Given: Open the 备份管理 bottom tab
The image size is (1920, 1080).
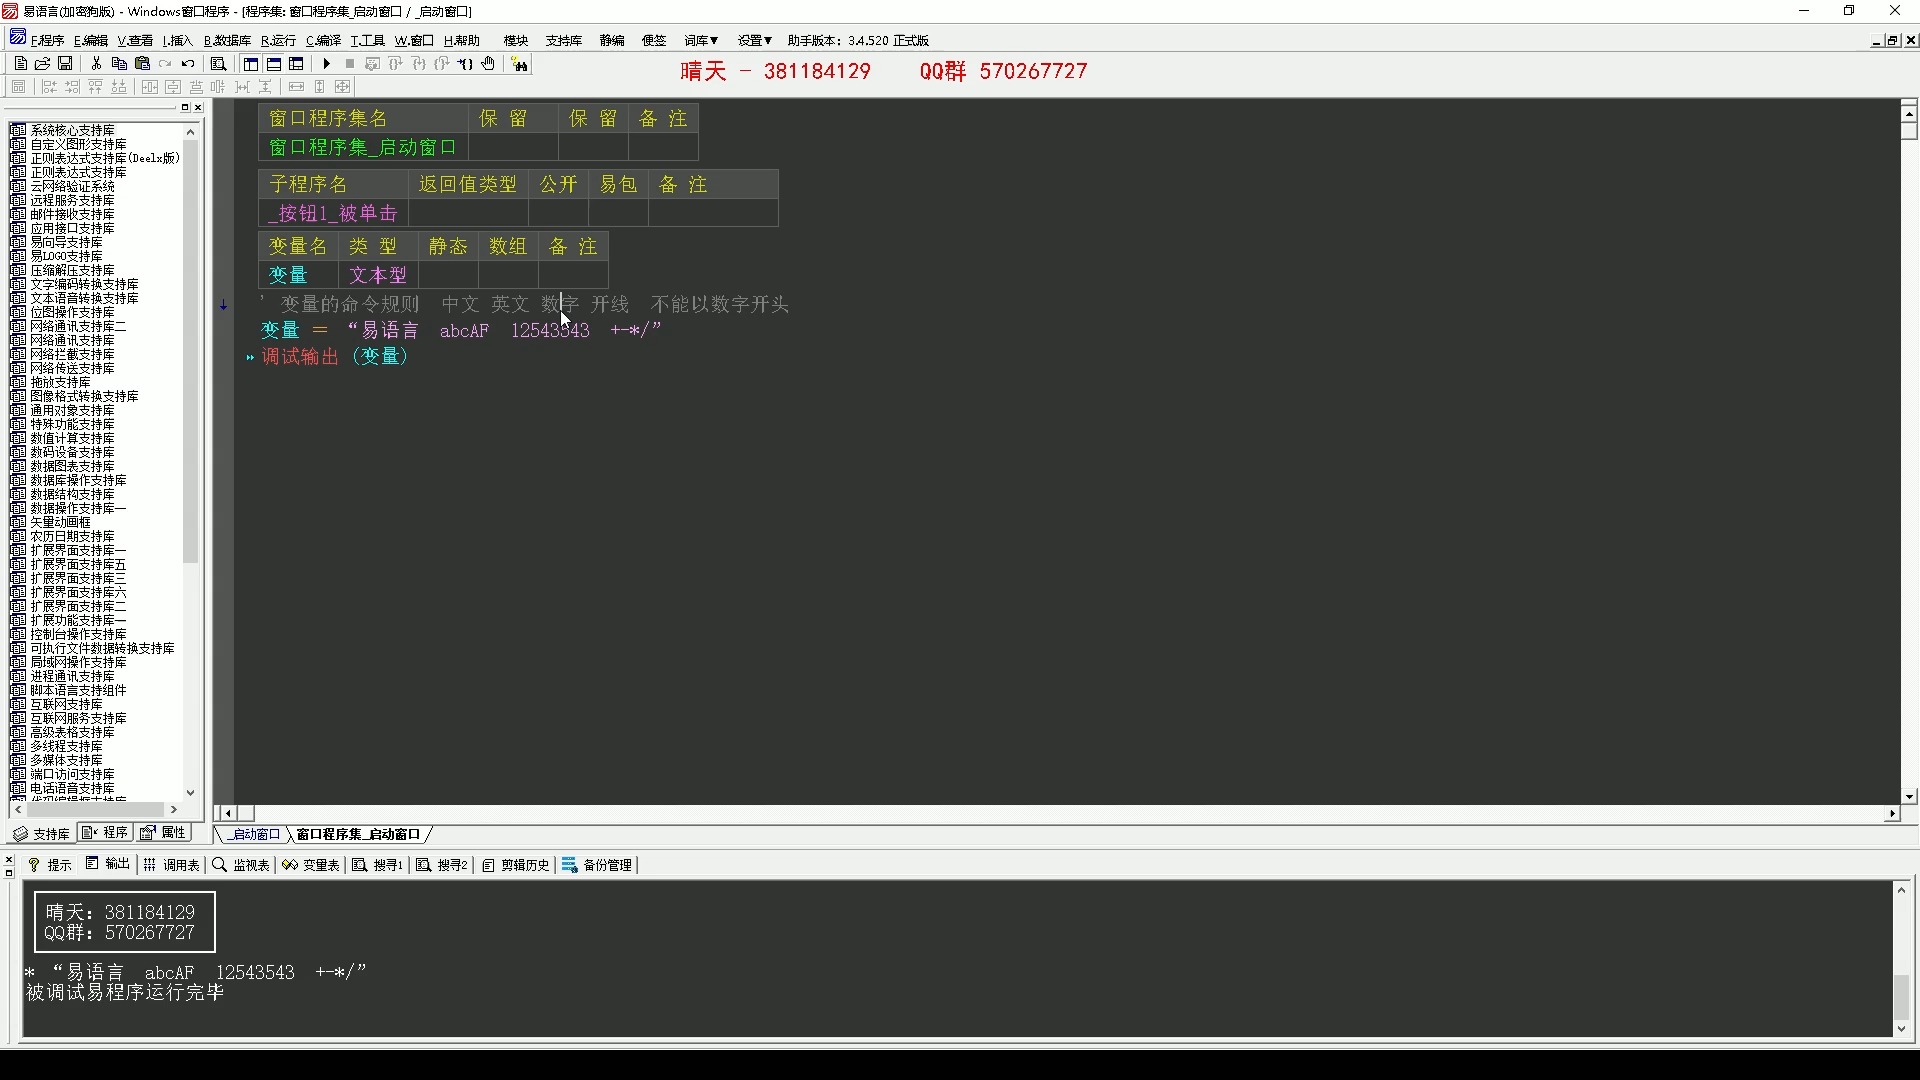Looking at the screenshot, I should (597, 865).
